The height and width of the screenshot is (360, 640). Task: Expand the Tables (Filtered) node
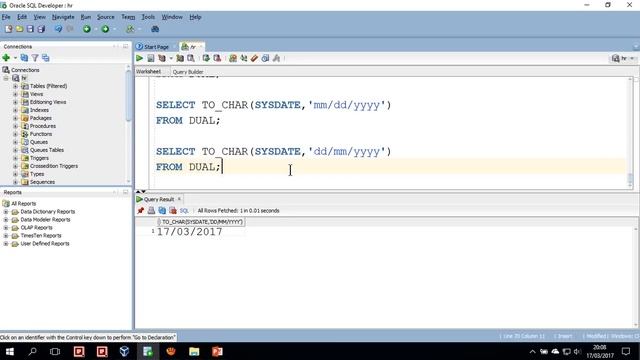click(16, 86)
